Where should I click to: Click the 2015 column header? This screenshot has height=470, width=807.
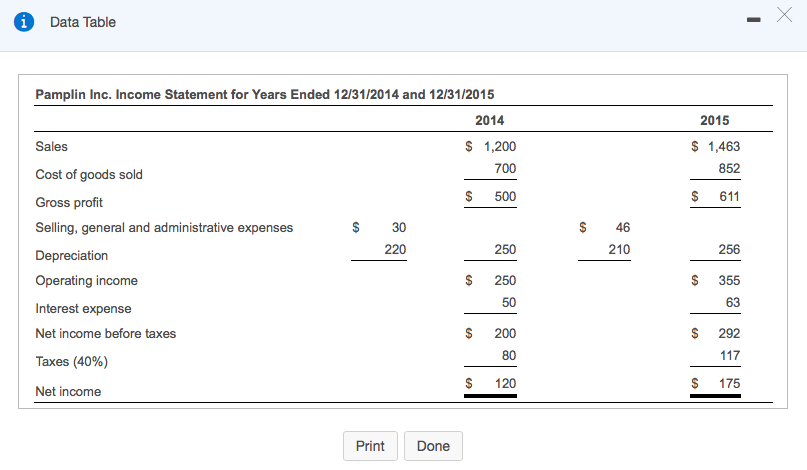(x=714, y=120)
